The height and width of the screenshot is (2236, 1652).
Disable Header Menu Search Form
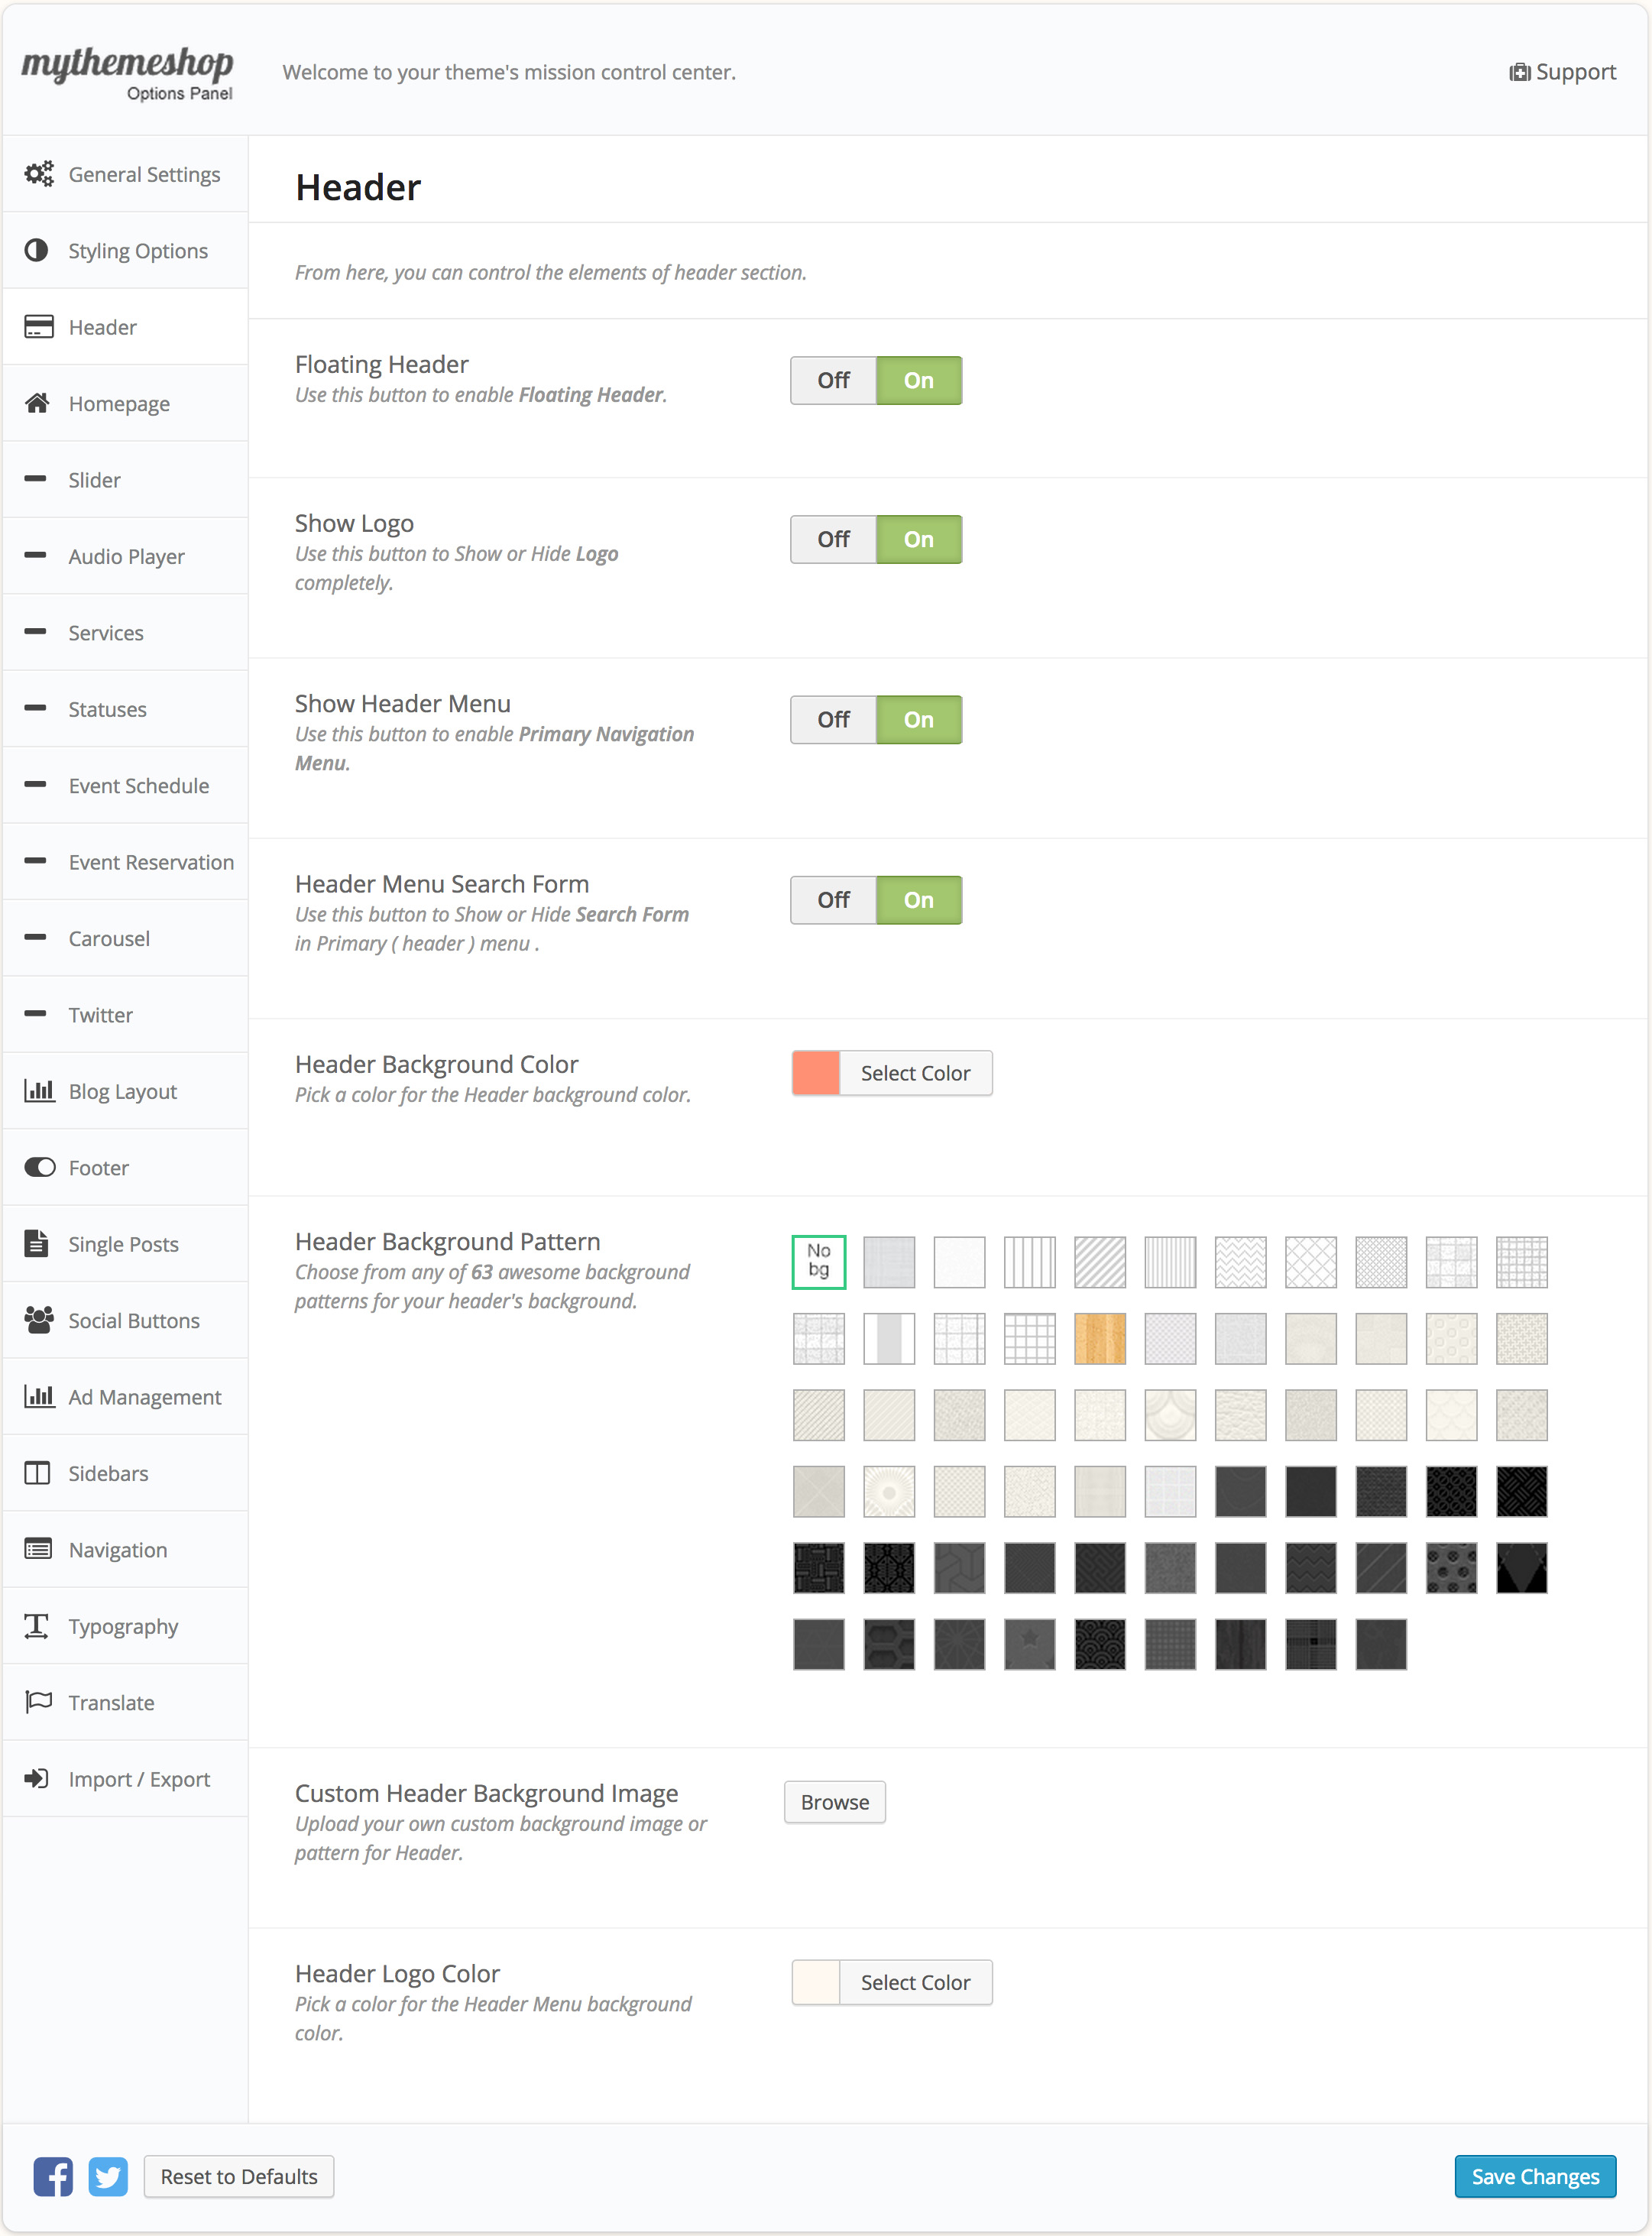pos(833,900)
